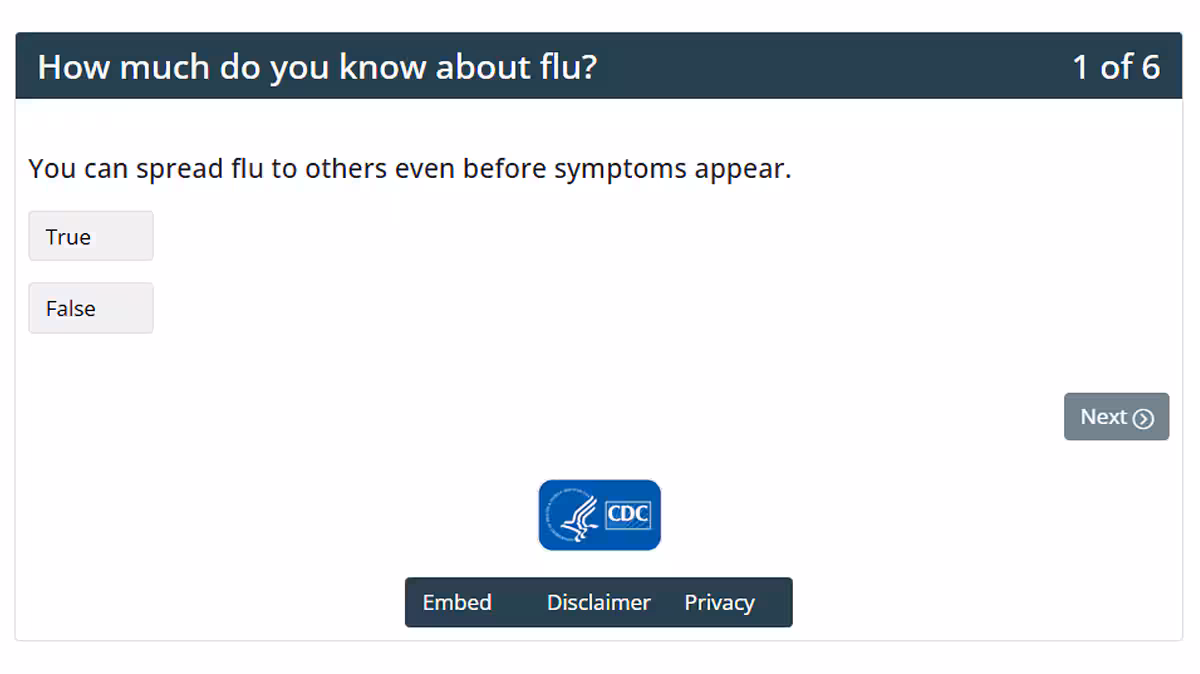Open the Embed panel
This screenshot has width=1200, height=674.
point(457,602)
